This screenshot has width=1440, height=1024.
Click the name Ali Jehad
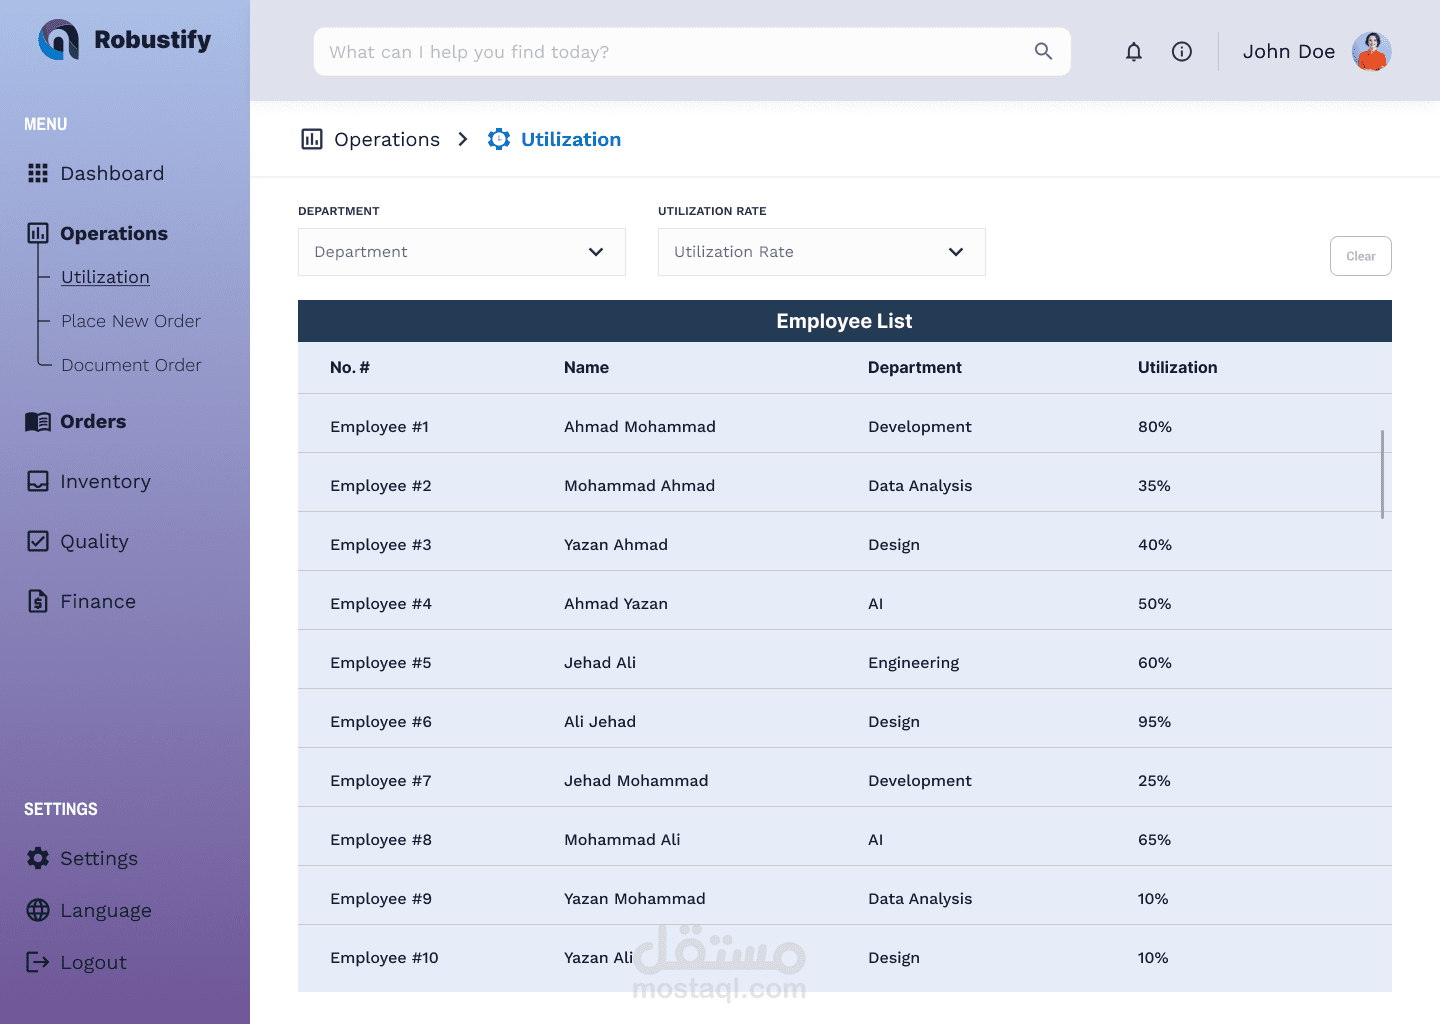(600, 721)
